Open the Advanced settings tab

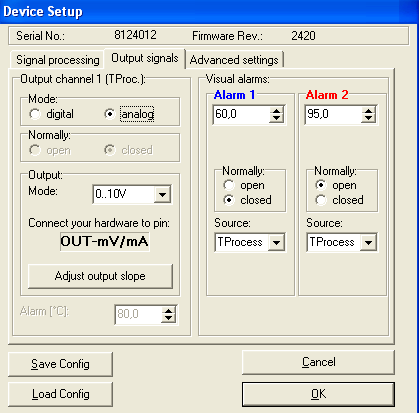click(234, 60)
